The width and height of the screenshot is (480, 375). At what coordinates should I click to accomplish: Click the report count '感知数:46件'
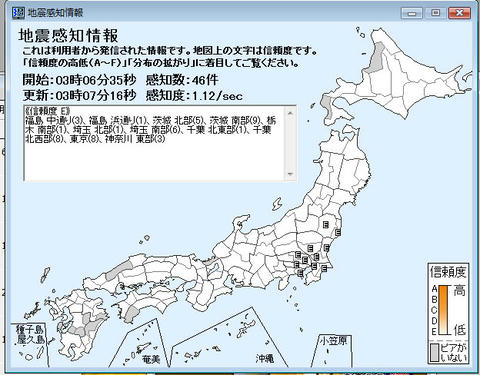point(182,80)
